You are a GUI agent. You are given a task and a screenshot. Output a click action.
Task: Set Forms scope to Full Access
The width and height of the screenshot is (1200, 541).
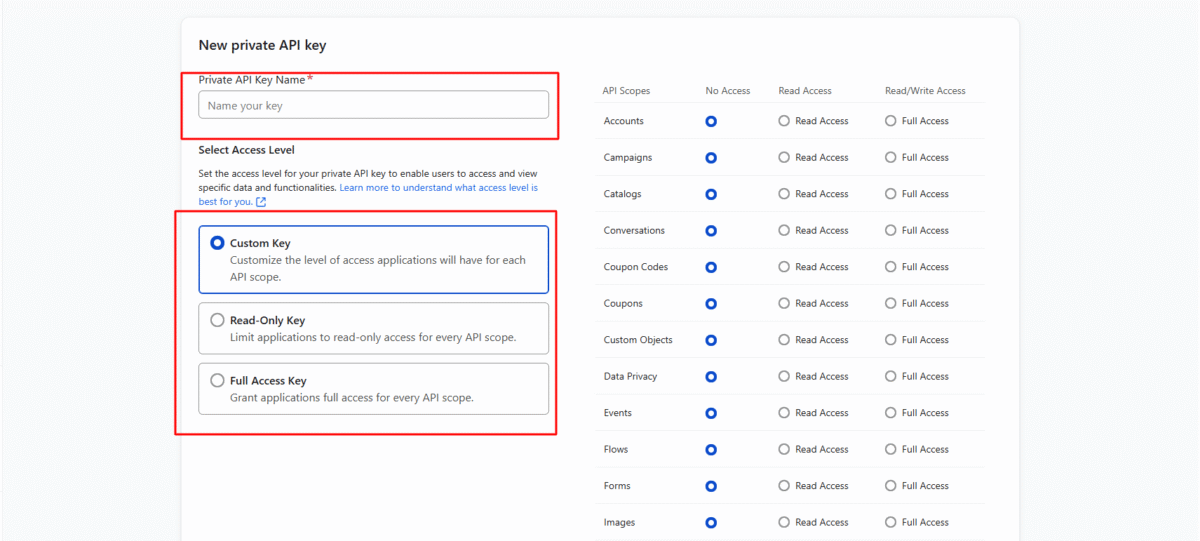(x=891, y=486)
